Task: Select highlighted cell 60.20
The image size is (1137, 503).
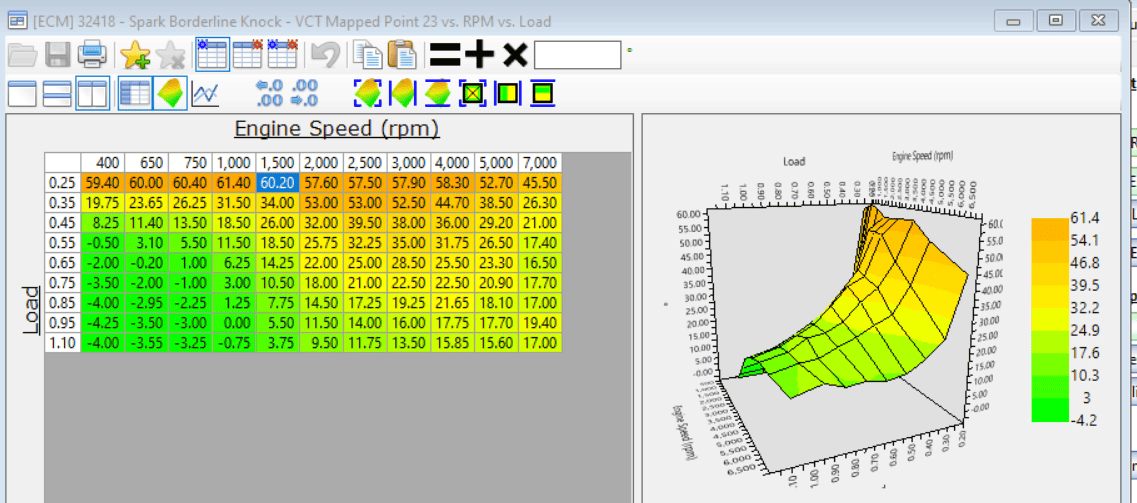Action: point(278,183)
